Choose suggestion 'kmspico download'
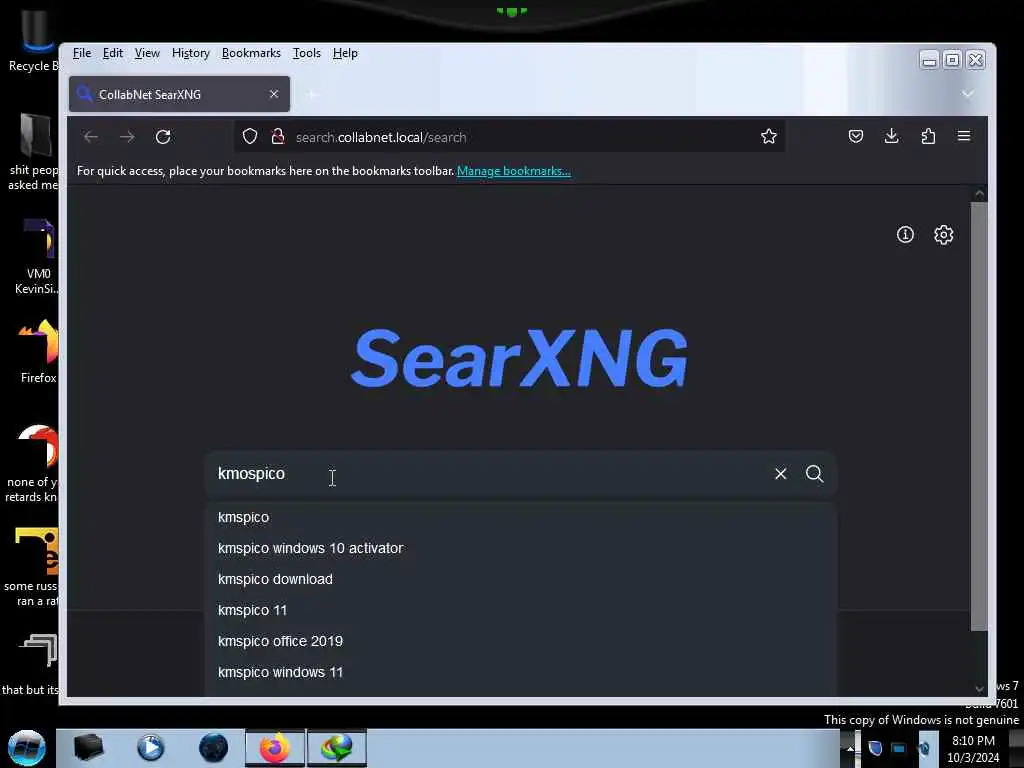The height and width of the screenshot is (768, 1024). [520, 579]
